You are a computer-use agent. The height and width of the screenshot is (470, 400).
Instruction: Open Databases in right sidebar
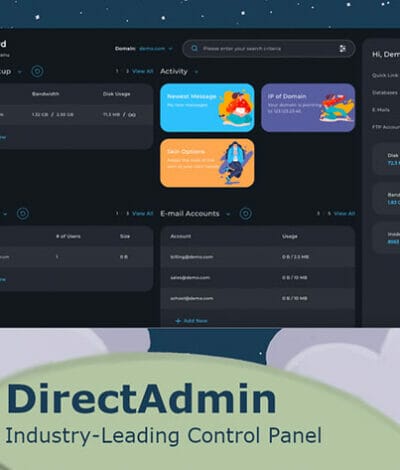[385, 93]
